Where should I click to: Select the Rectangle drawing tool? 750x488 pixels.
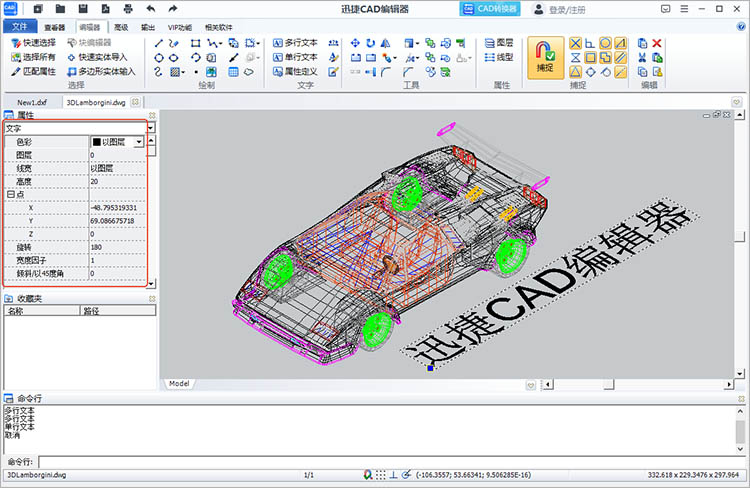pyautogui.click(x=195, y=44)
